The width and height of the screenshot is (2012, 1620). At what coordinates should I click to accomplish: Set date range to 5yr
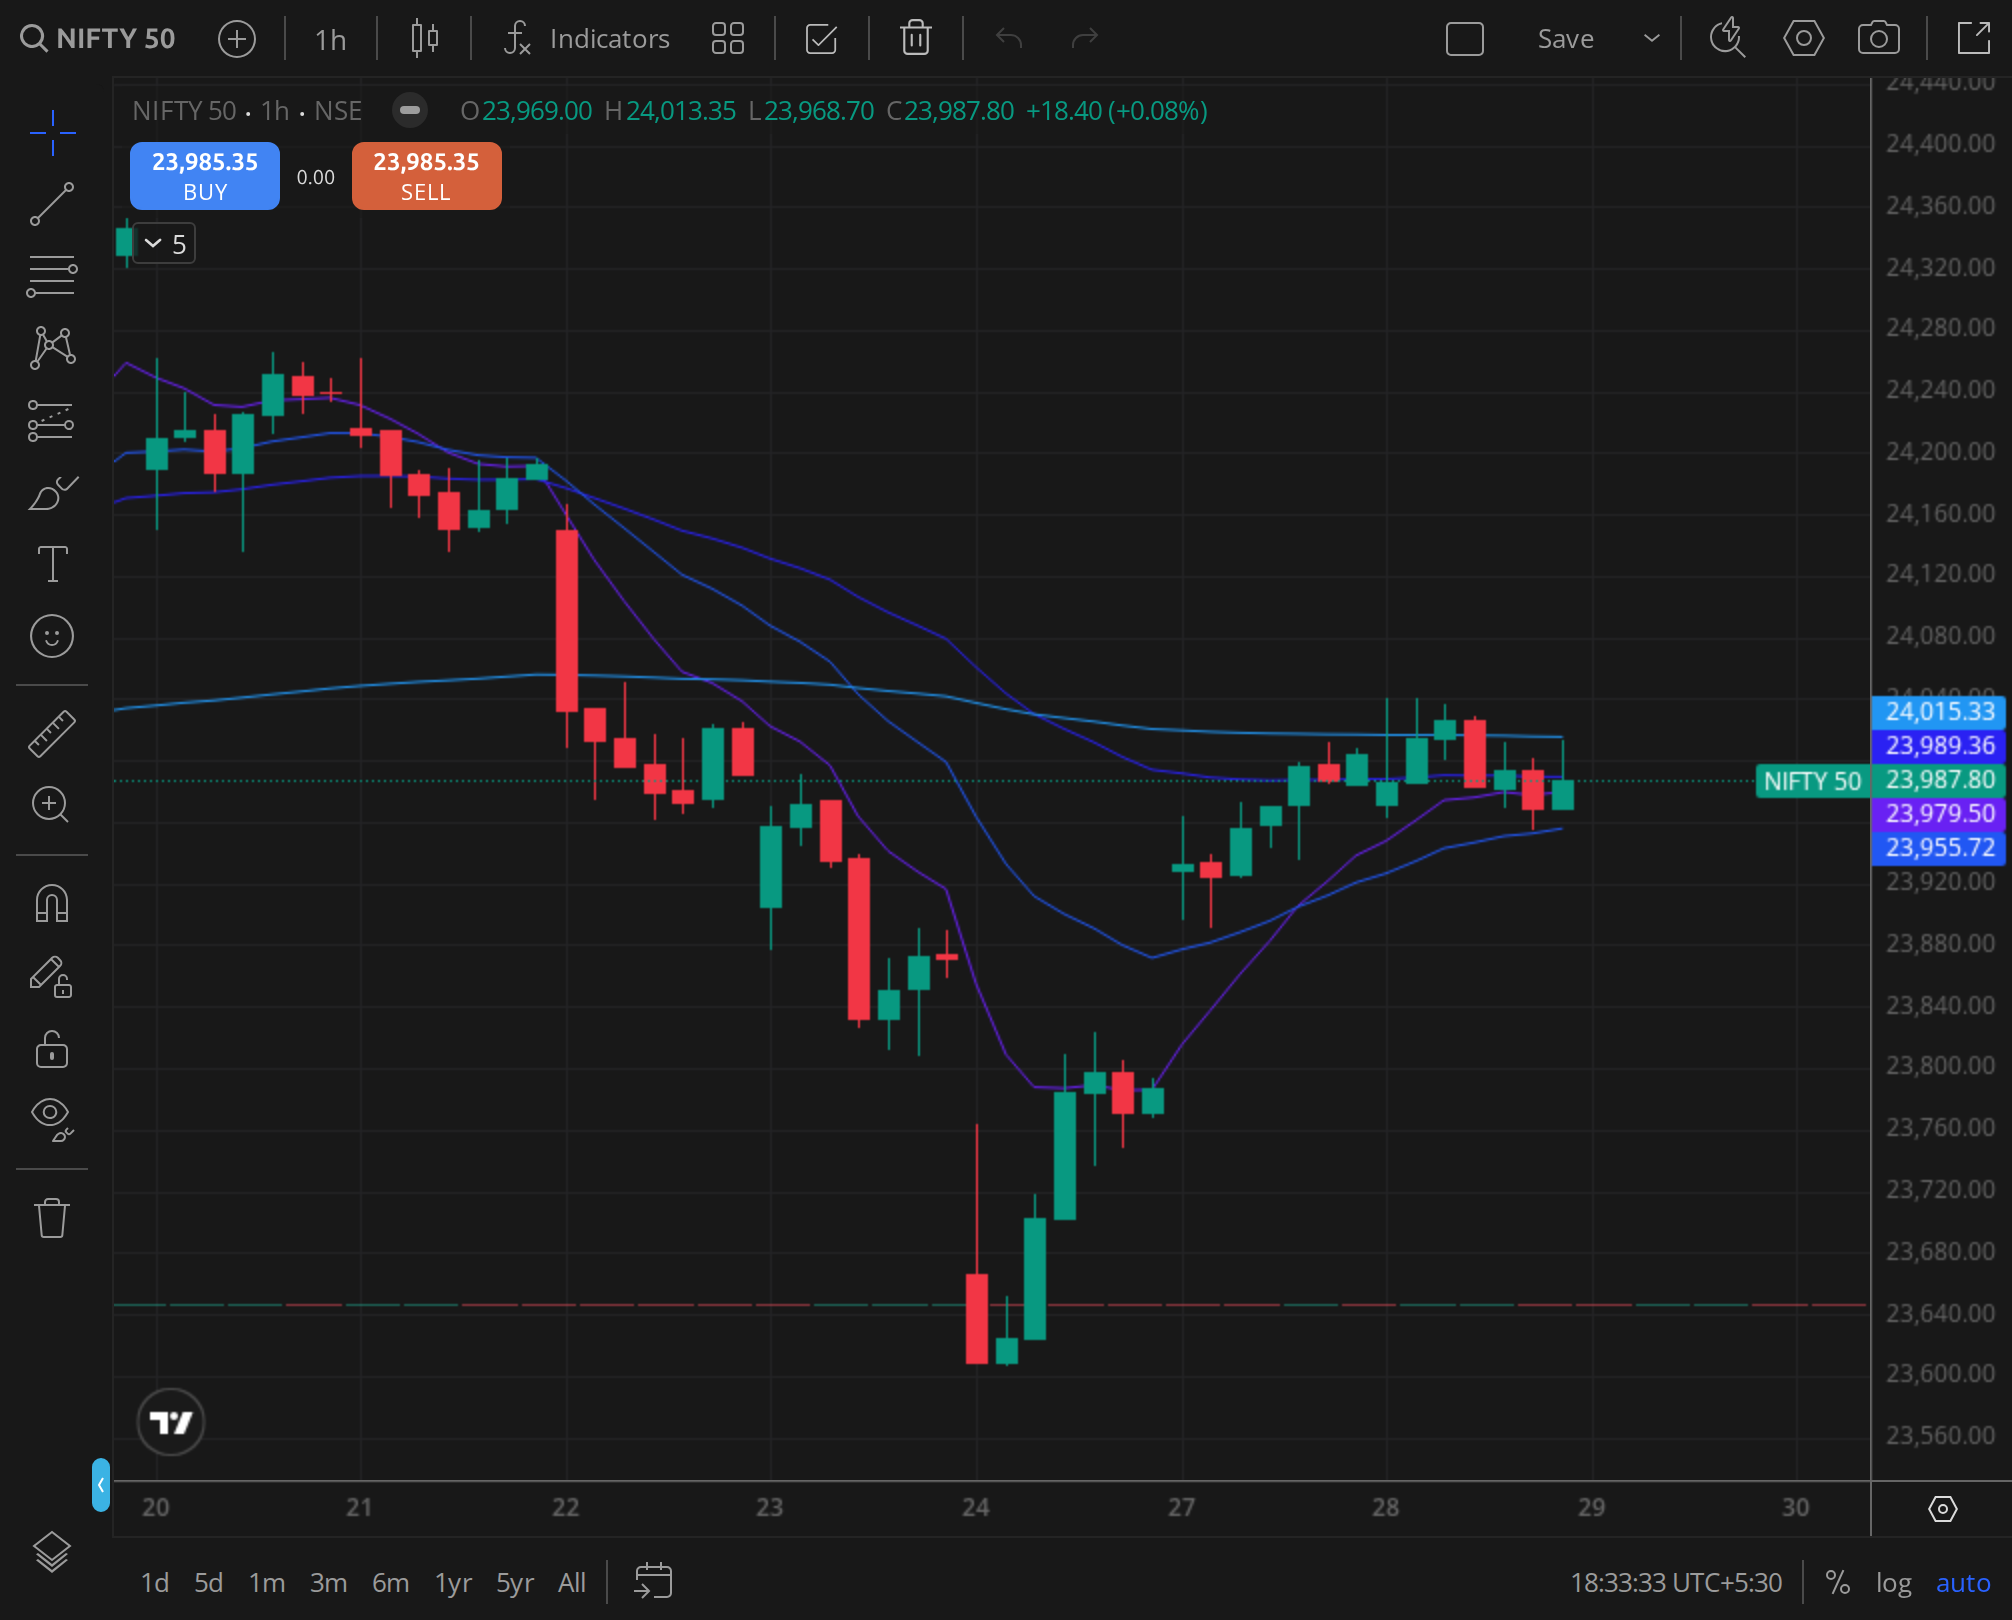(x=515, y=1583)
